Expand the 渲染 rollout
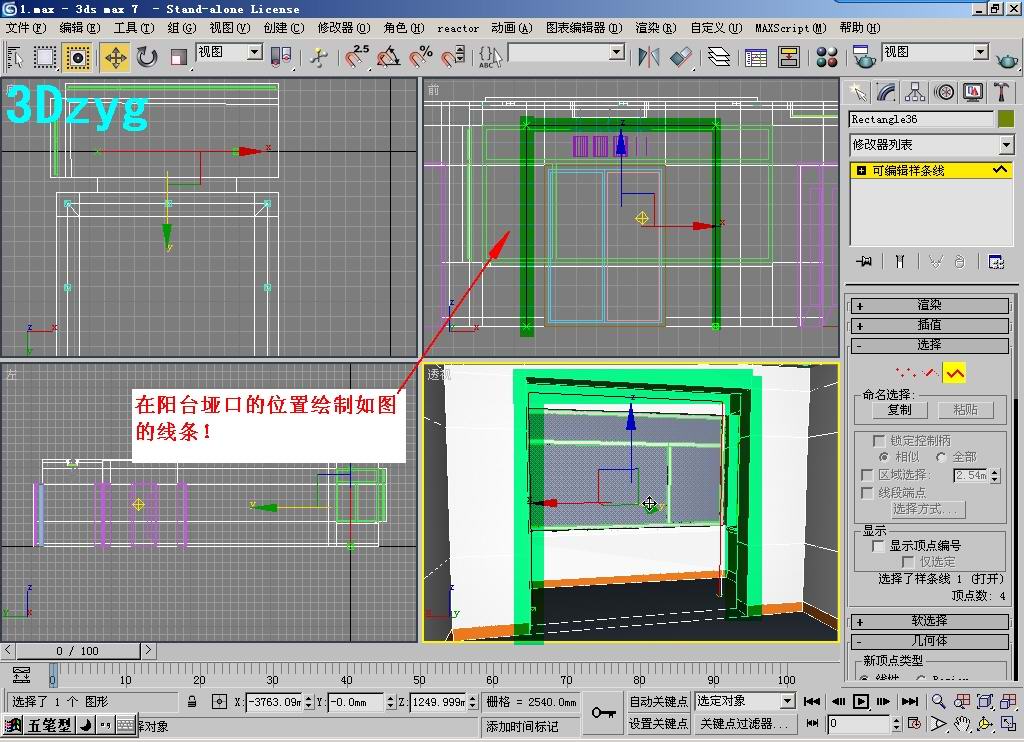Image resolution: width=1024 pixels, height=742 pixels. [930, 306]
